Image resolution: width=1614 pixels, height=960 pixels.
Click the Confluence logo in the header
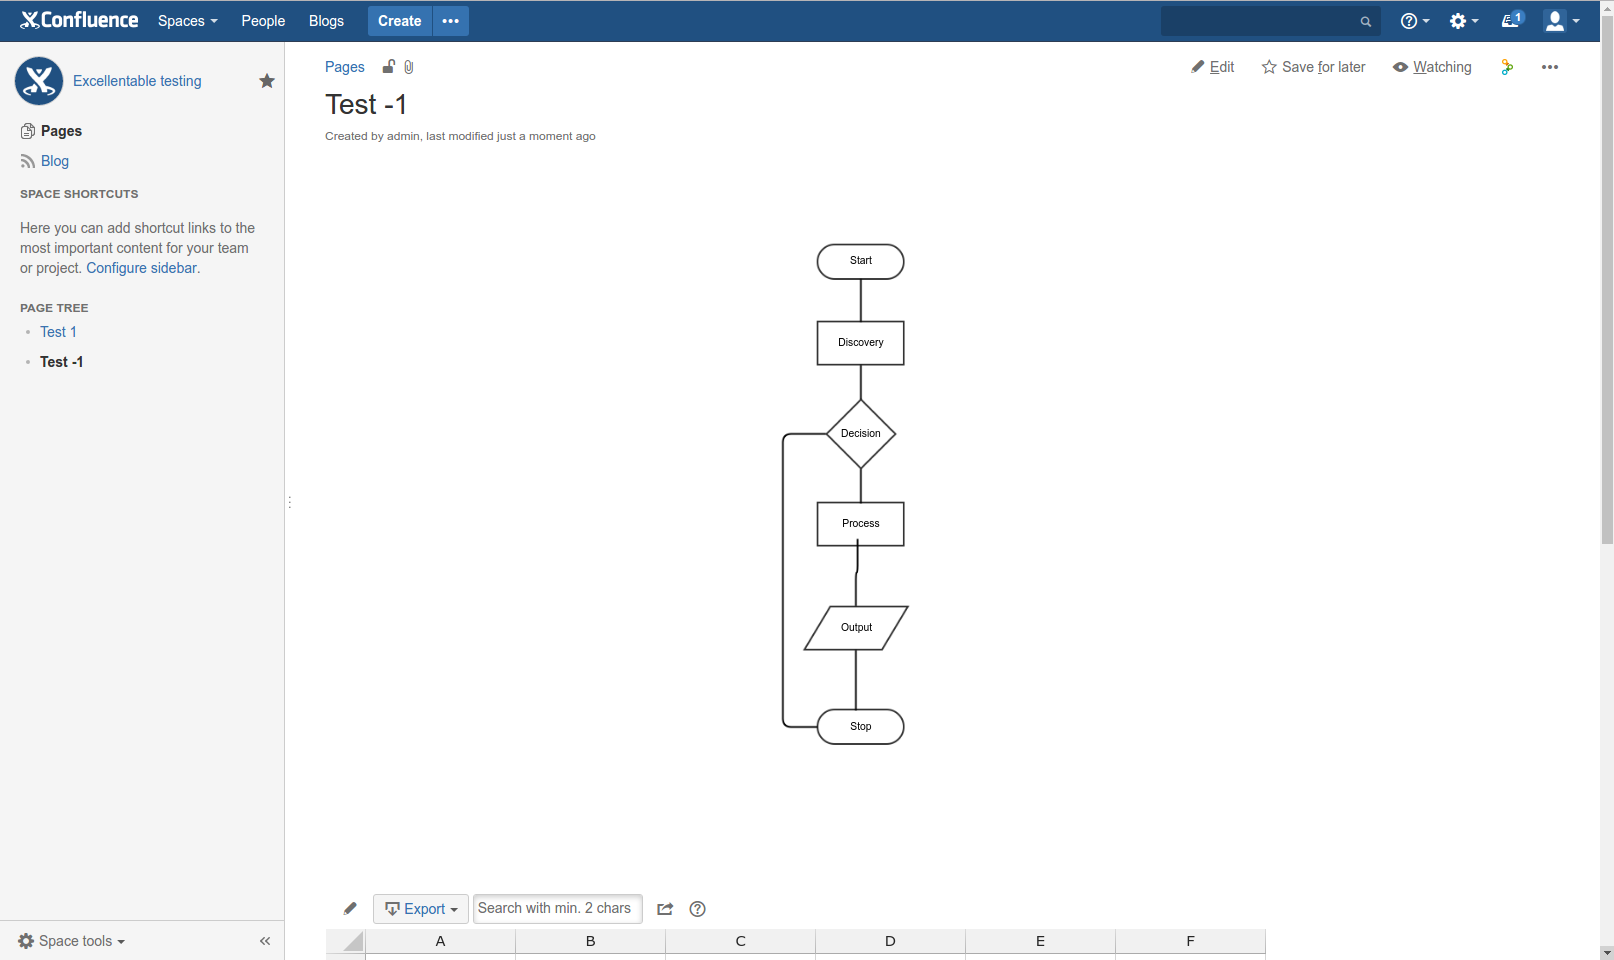[x=79, y=20]
